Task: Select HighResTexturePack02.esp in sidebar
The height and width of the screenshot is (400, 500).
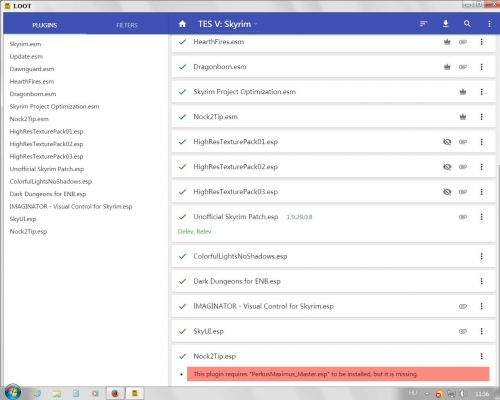Action: 46,144
